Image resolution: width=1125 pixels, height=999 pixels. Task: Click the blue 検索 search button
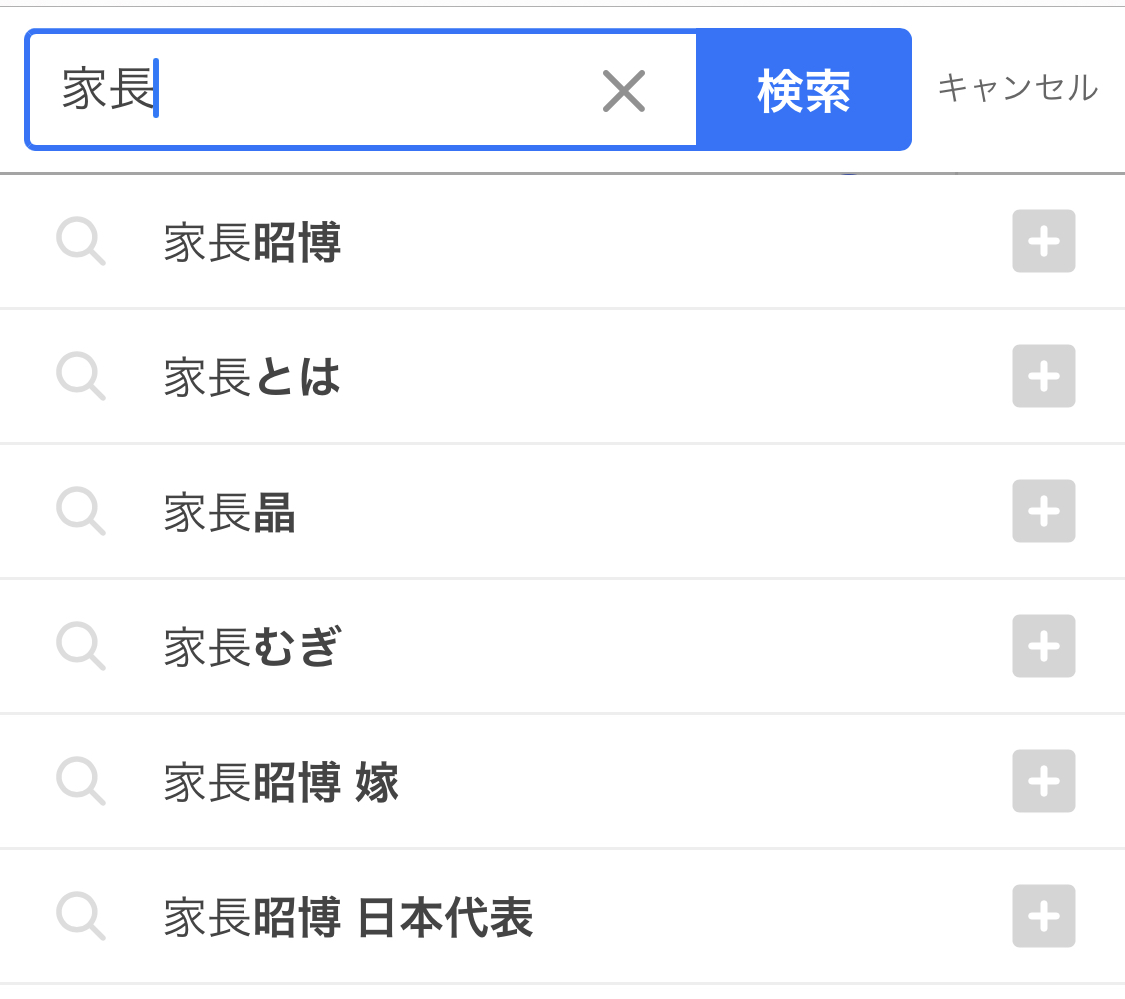[x=804, y=90]
